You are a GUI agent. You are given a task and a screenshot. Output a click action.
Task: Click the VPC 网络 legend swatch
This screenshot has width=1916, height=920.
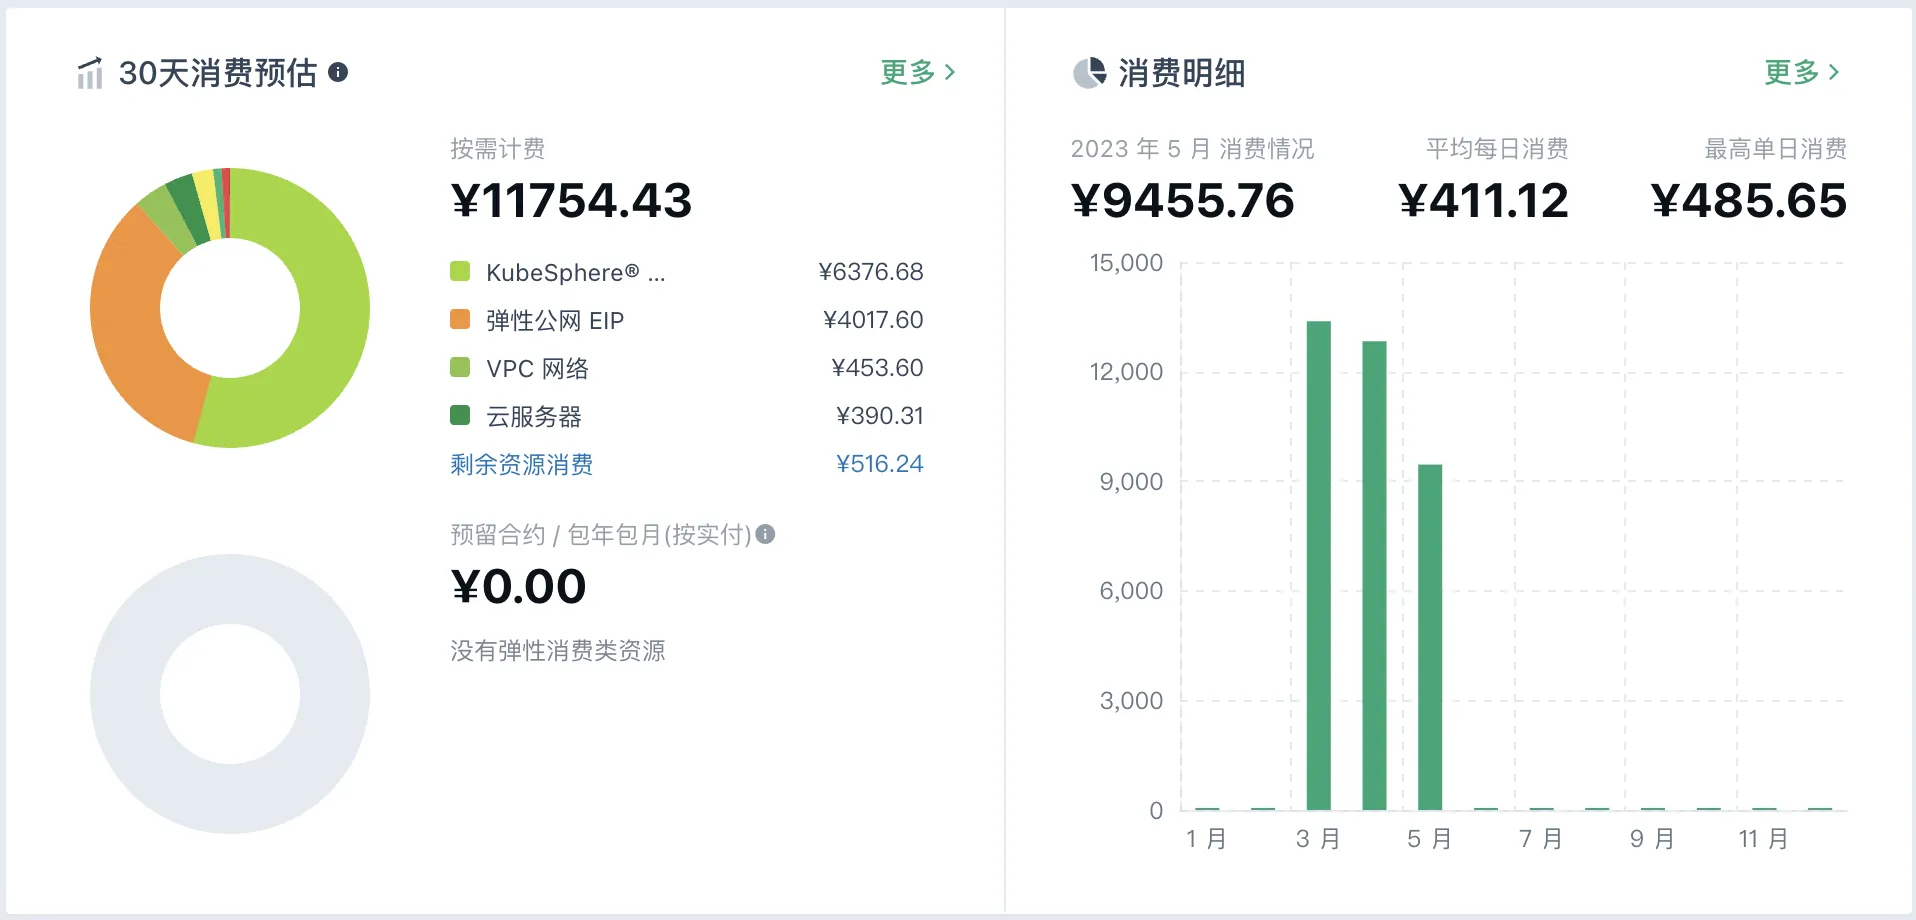(x=460, y=367)
